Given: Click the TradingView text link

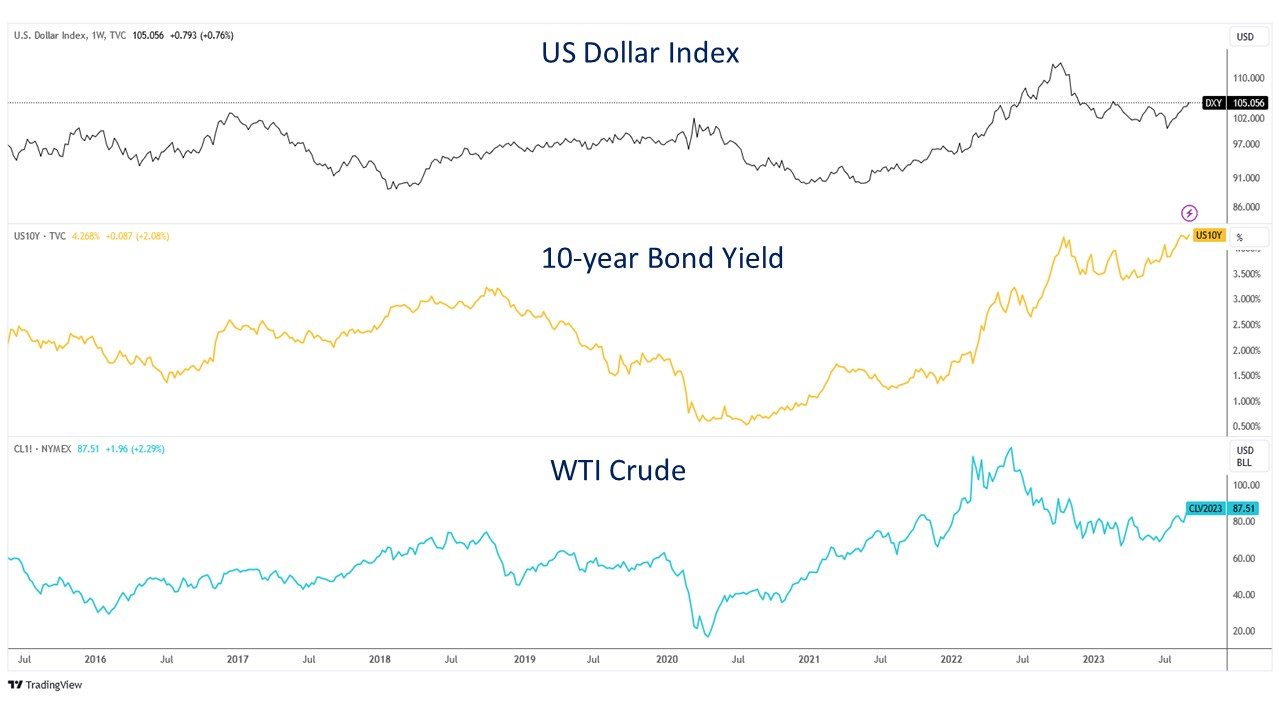Looking at the screenshot, I should pos(54,685).
